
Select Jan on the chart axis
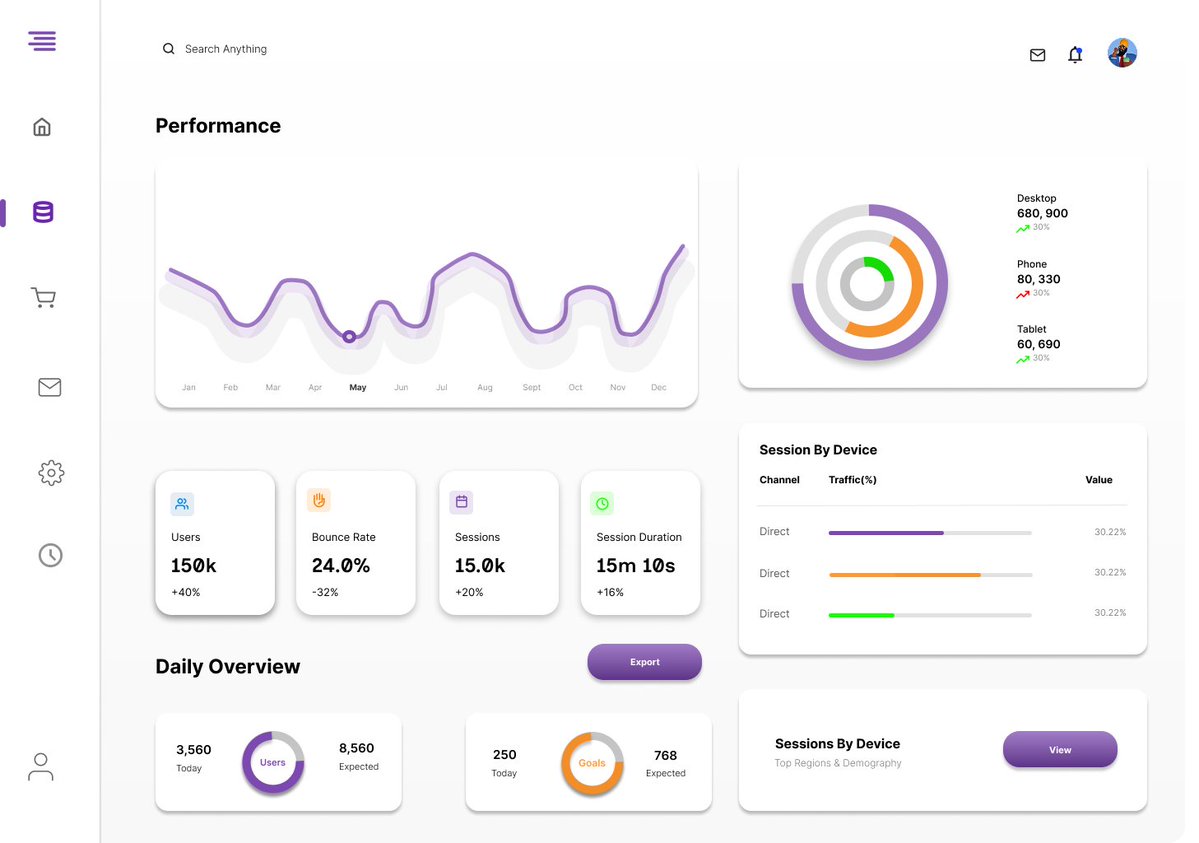pos(189,387)
